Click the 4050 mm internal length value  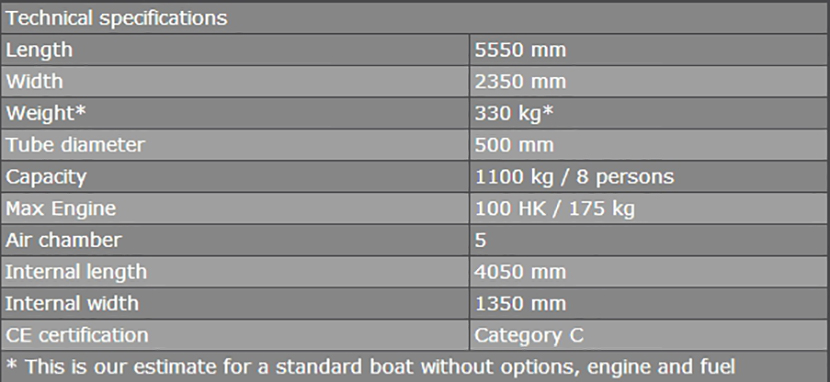click(x=520, y=272)
